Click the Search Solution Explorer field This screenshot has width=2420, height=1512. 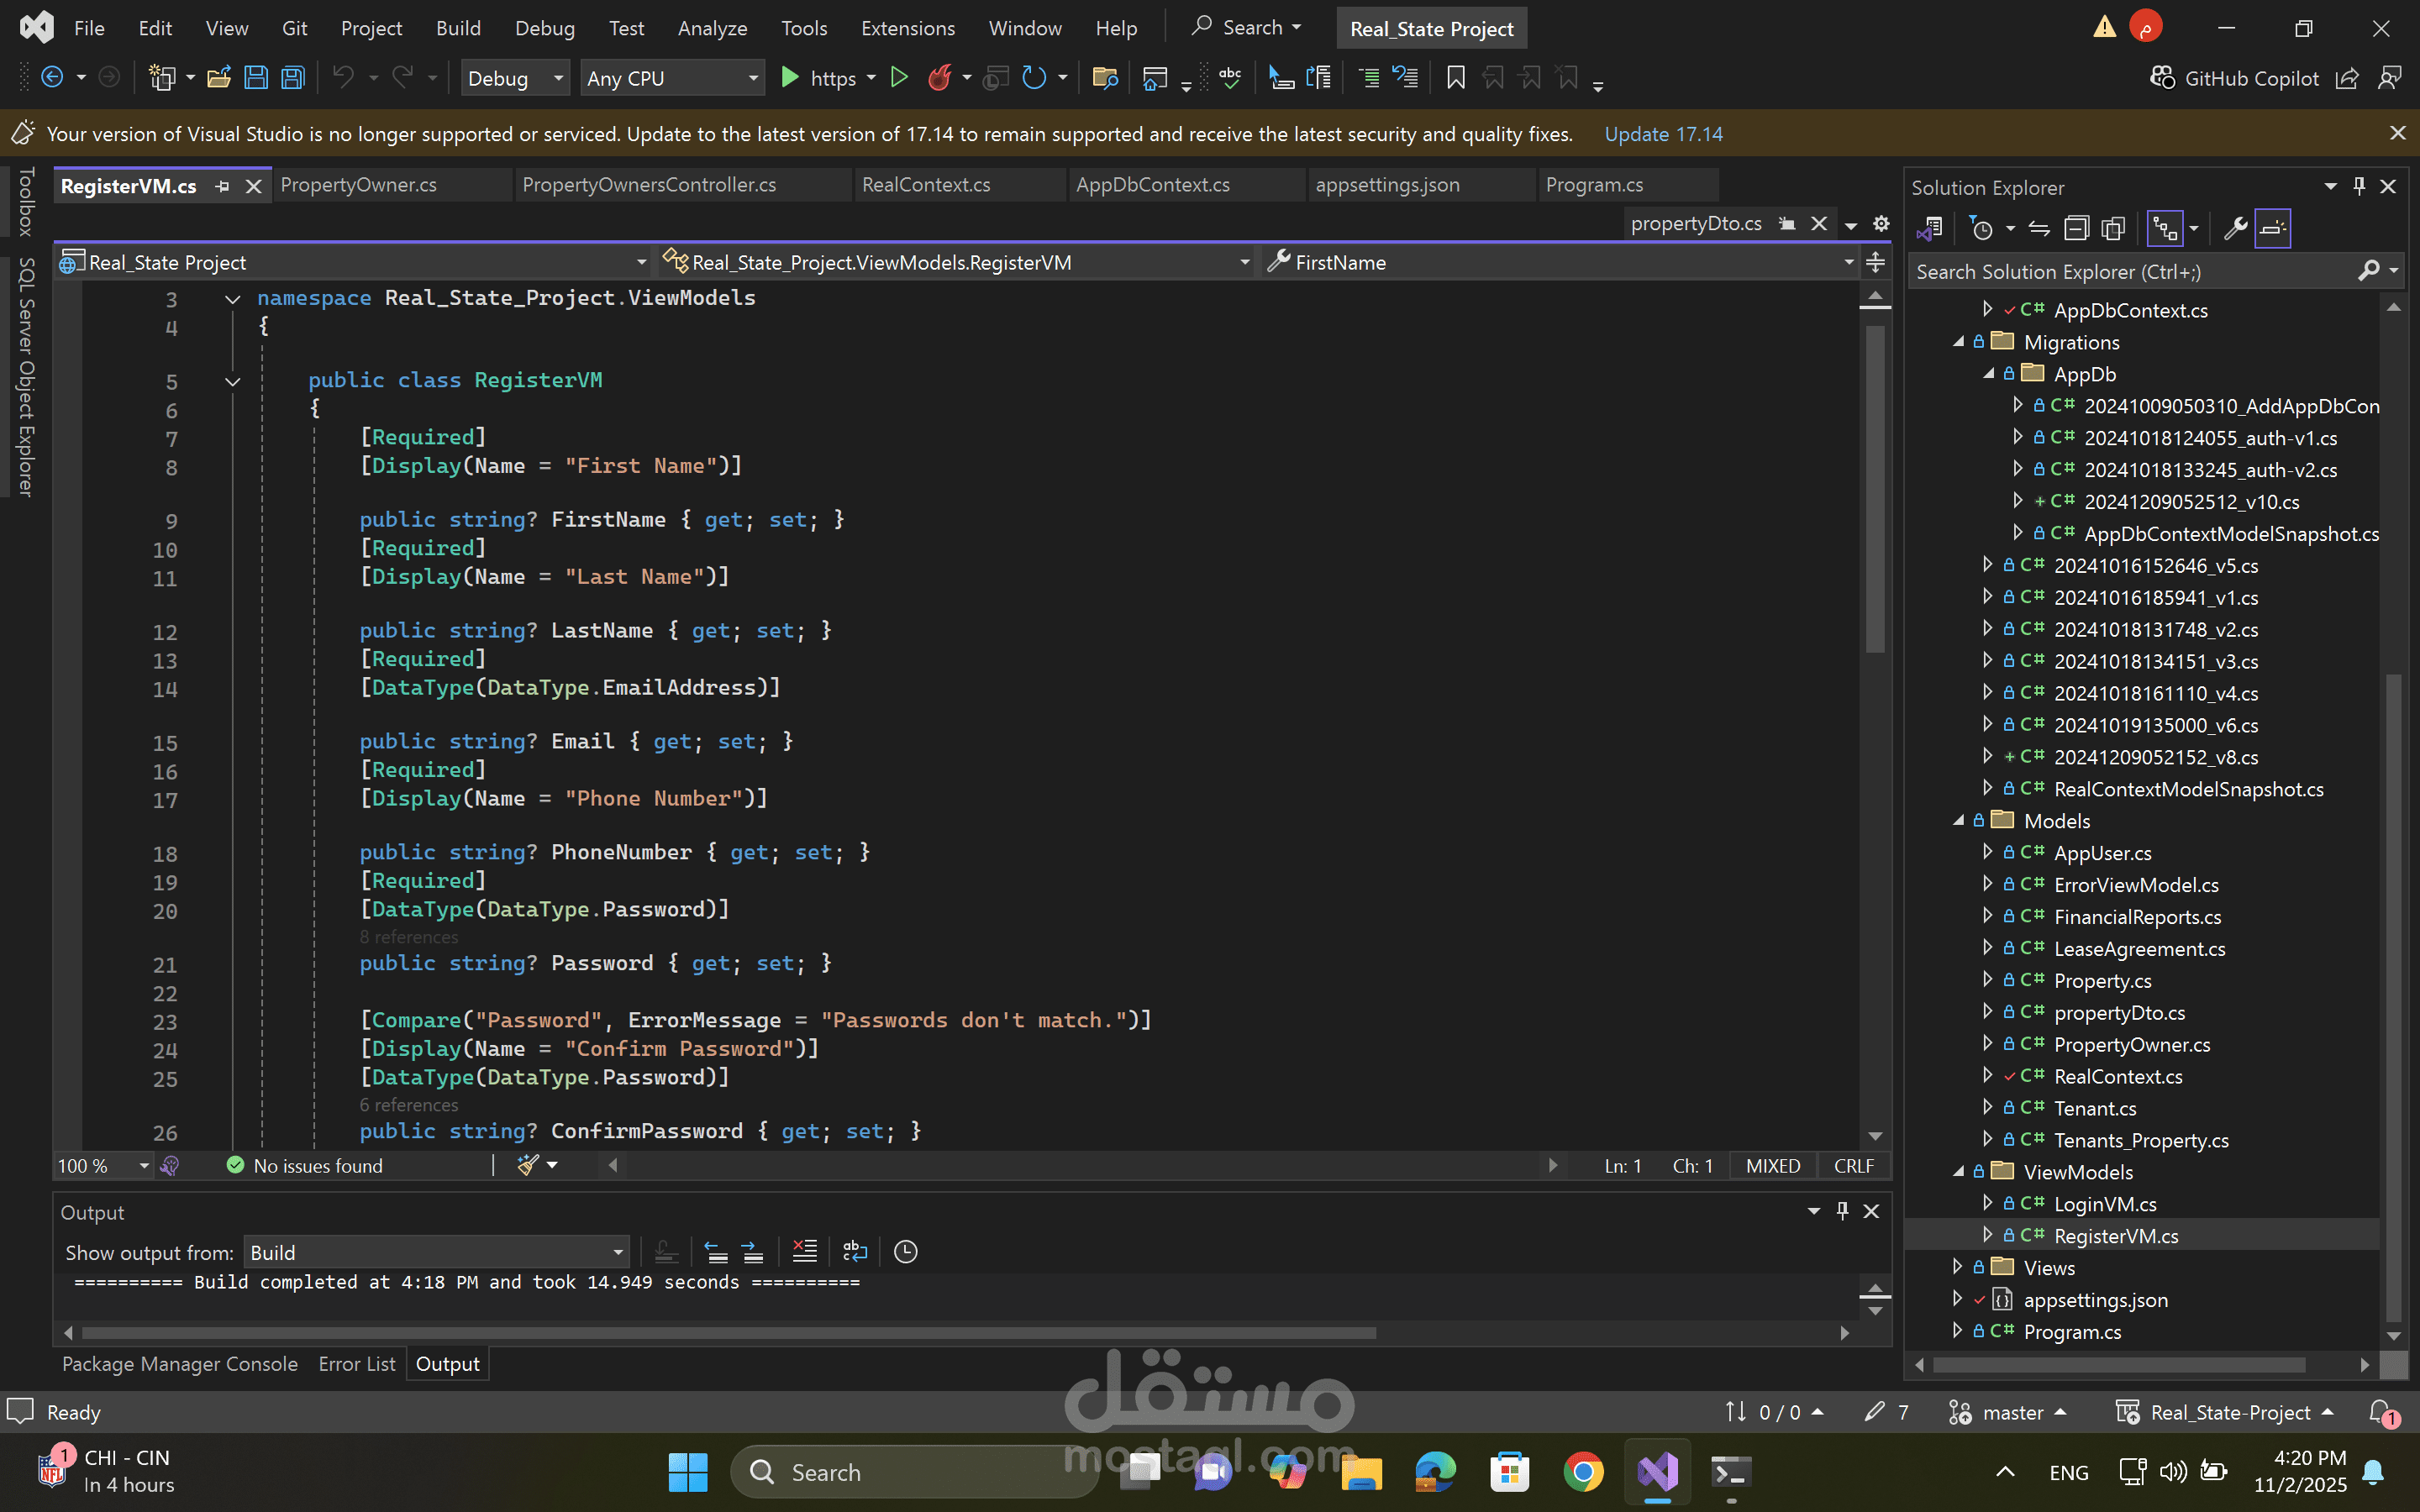(2135, 271)
